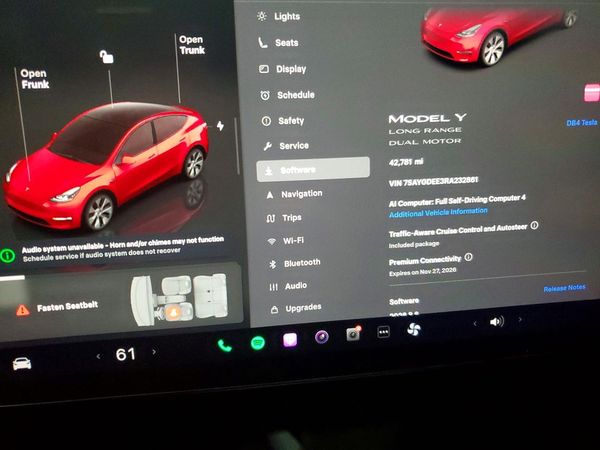Tap the 61 temperature setting

pyautogui.click(x=126, y=354)
